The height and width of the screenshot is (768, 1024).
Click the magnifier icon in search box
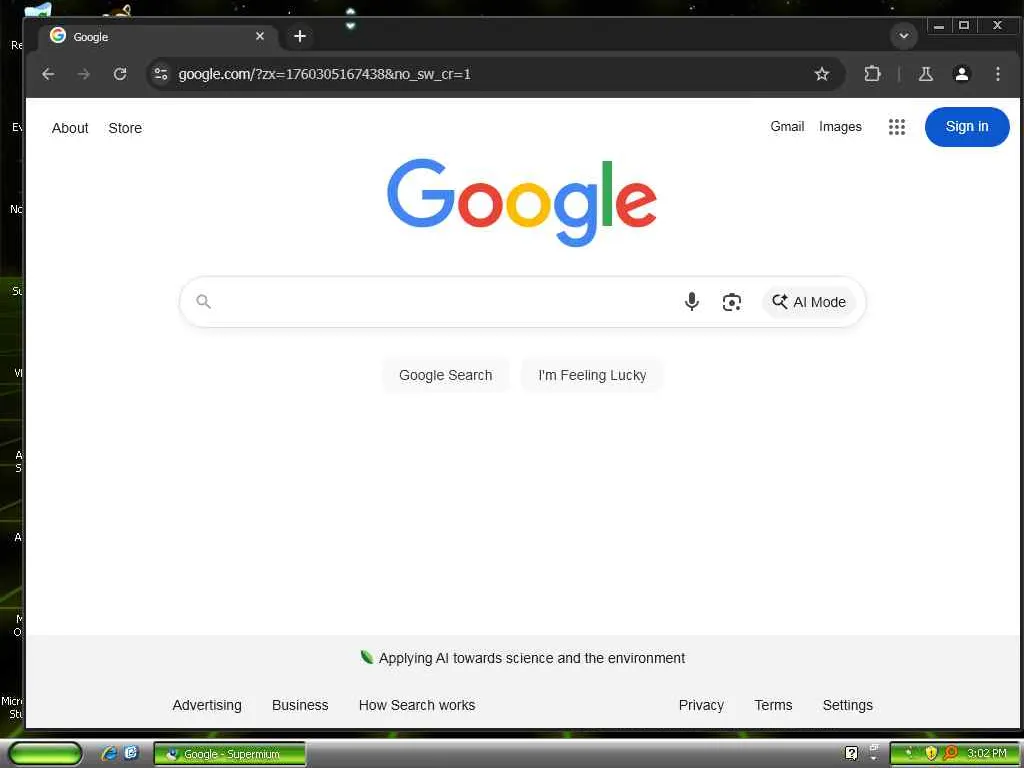(203, 301)
